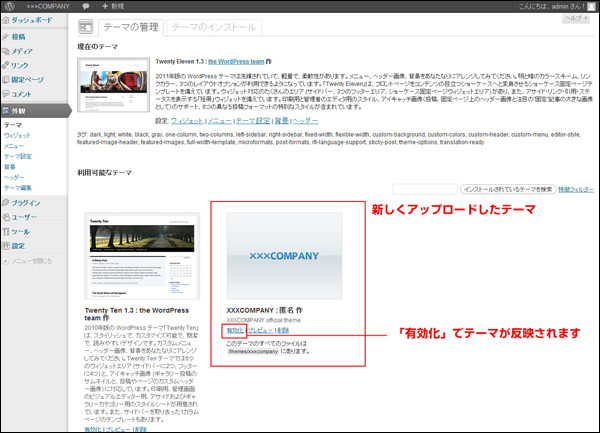Screen dimensions: 600x433
Task: Open プラグイン (Plugins) in the sidebar
Action: point(27,202)
